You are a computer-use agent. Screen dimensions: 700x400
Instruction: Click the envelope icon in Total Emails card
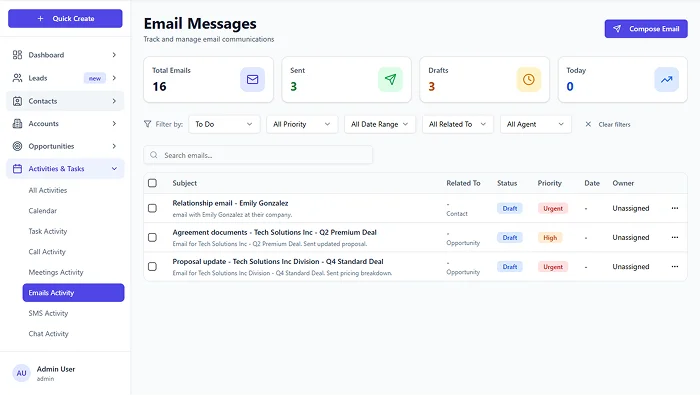[x=252, y=79]
